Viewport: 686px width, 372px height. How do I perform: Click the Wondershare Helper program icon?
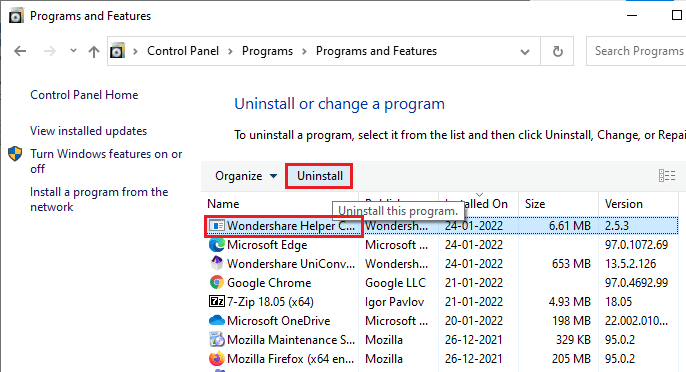[x=217, y=226]
